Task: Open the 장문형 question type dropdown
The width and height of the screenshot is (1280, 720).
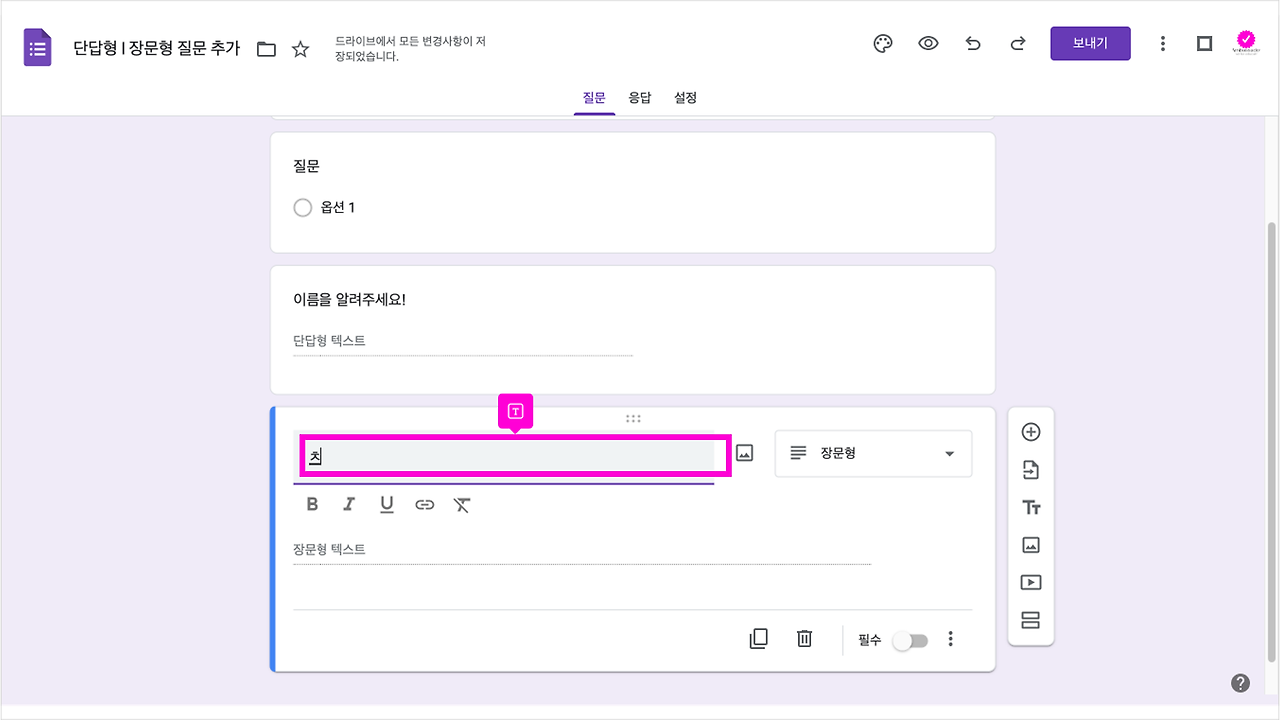Action: pos(873,453)
